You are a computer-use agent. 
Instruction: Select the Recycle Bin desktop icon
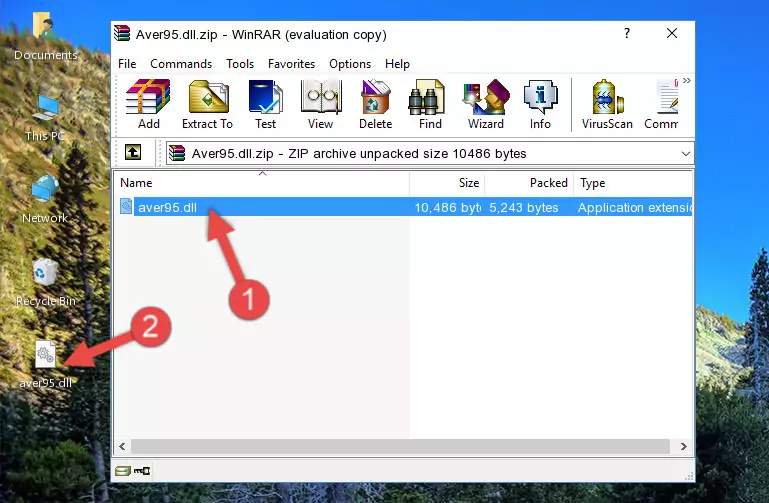[46, 282]
